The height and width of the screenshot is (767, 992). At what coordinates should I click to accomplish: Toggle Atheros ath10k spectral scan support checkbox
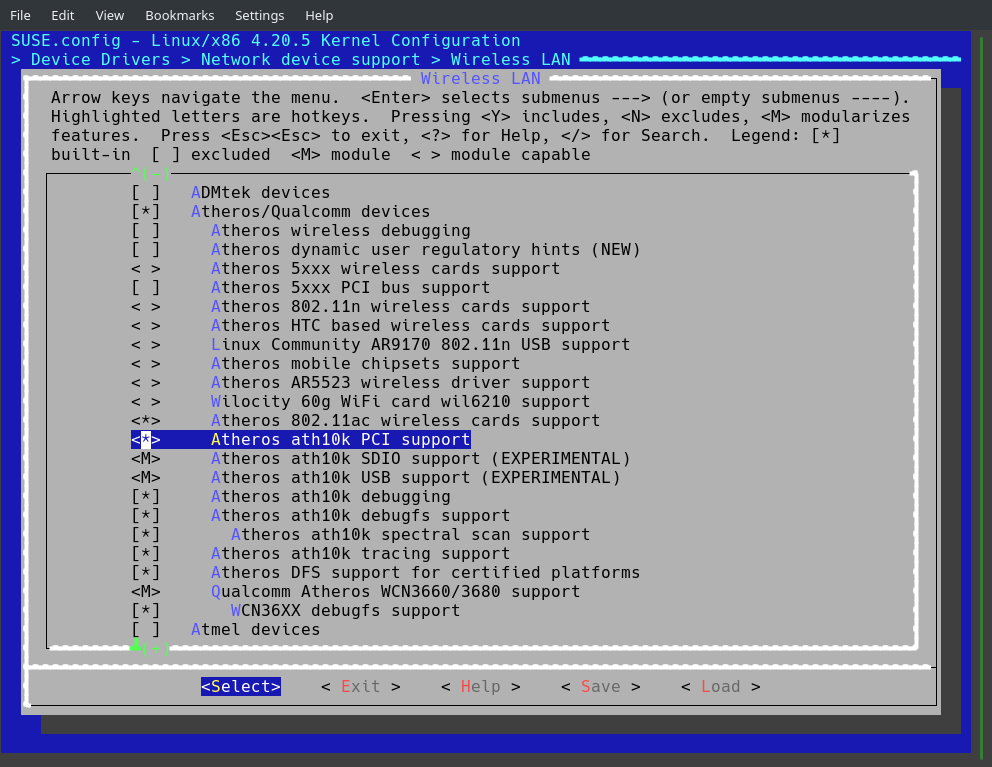tap(146, 534)
